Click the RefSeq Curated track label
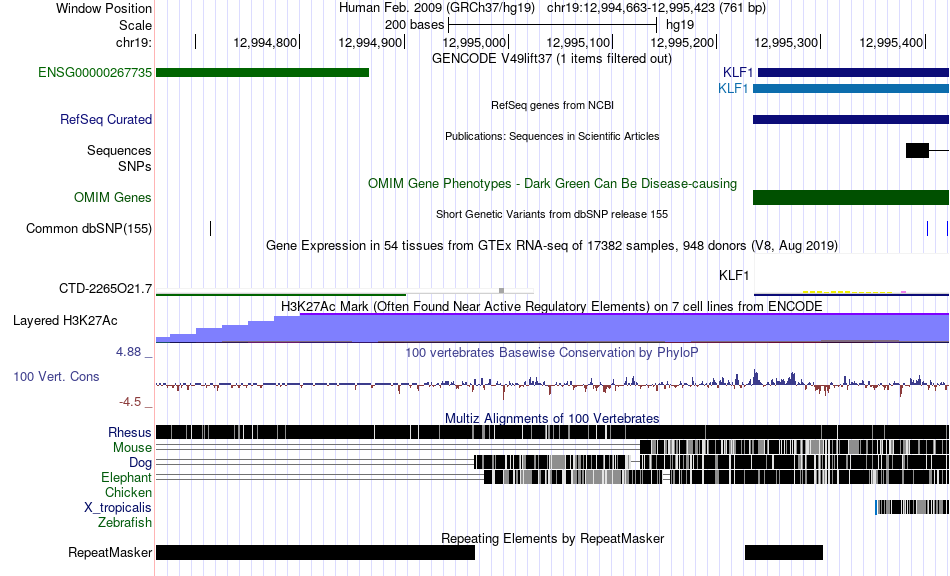Image resolution: width=950 pixels, height=576 pixels. (106, 119)
